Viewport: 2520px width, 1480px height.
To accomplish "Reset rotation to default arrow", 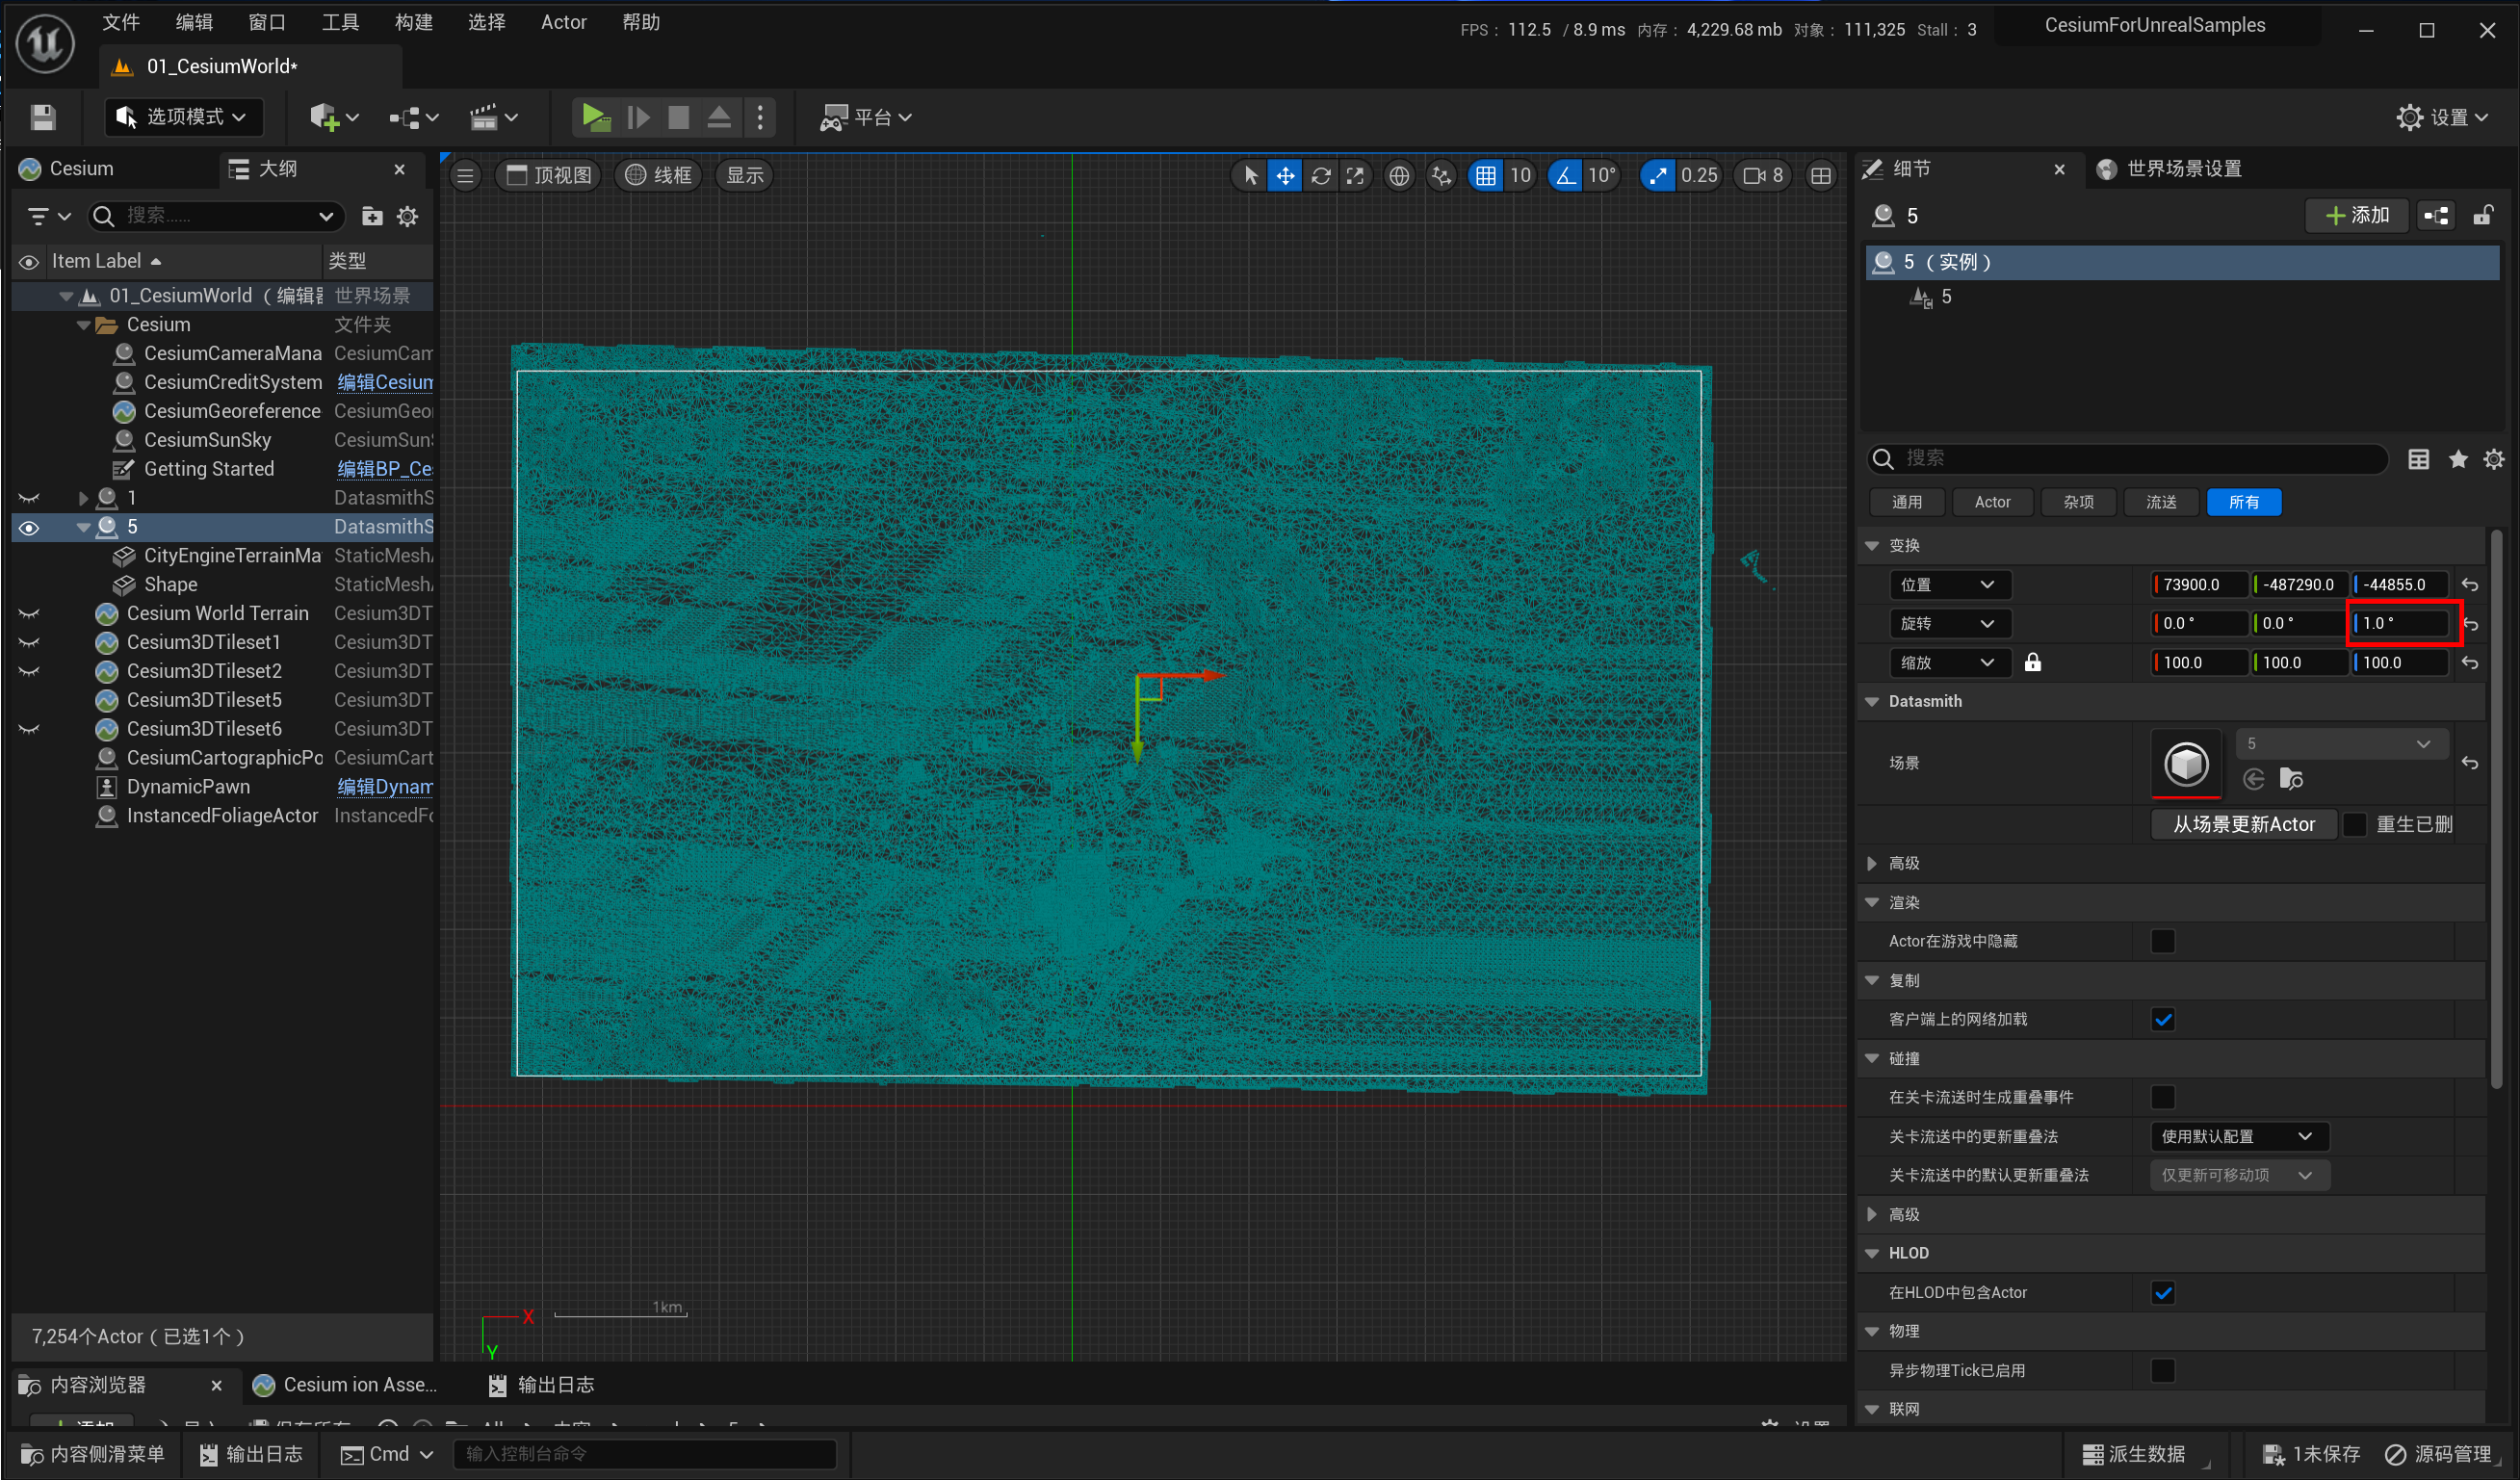I will pyautogui.click(x=2470, y=624).
